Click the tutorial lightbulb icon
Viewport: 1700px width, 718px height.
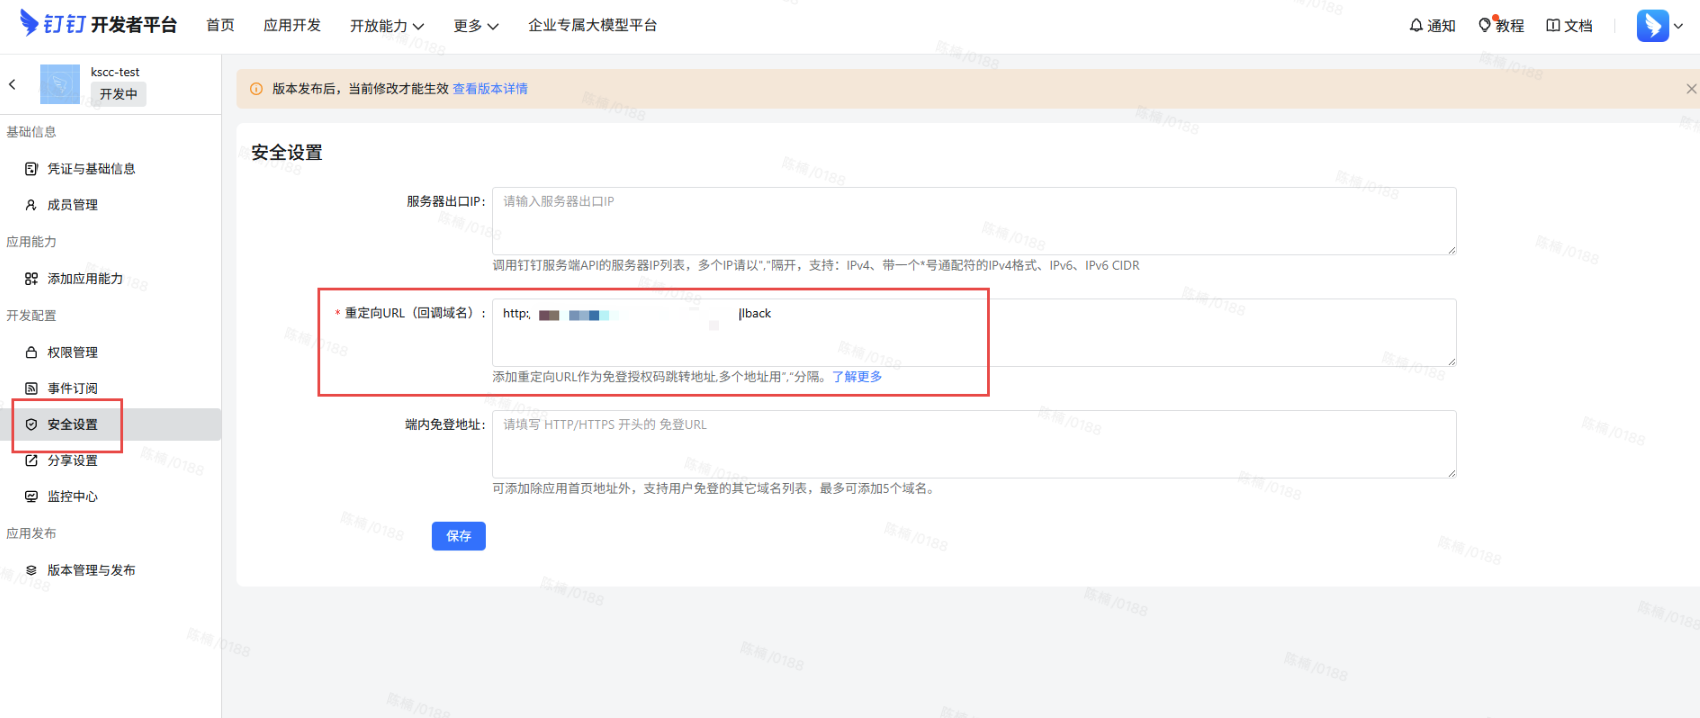(1485, 25)
